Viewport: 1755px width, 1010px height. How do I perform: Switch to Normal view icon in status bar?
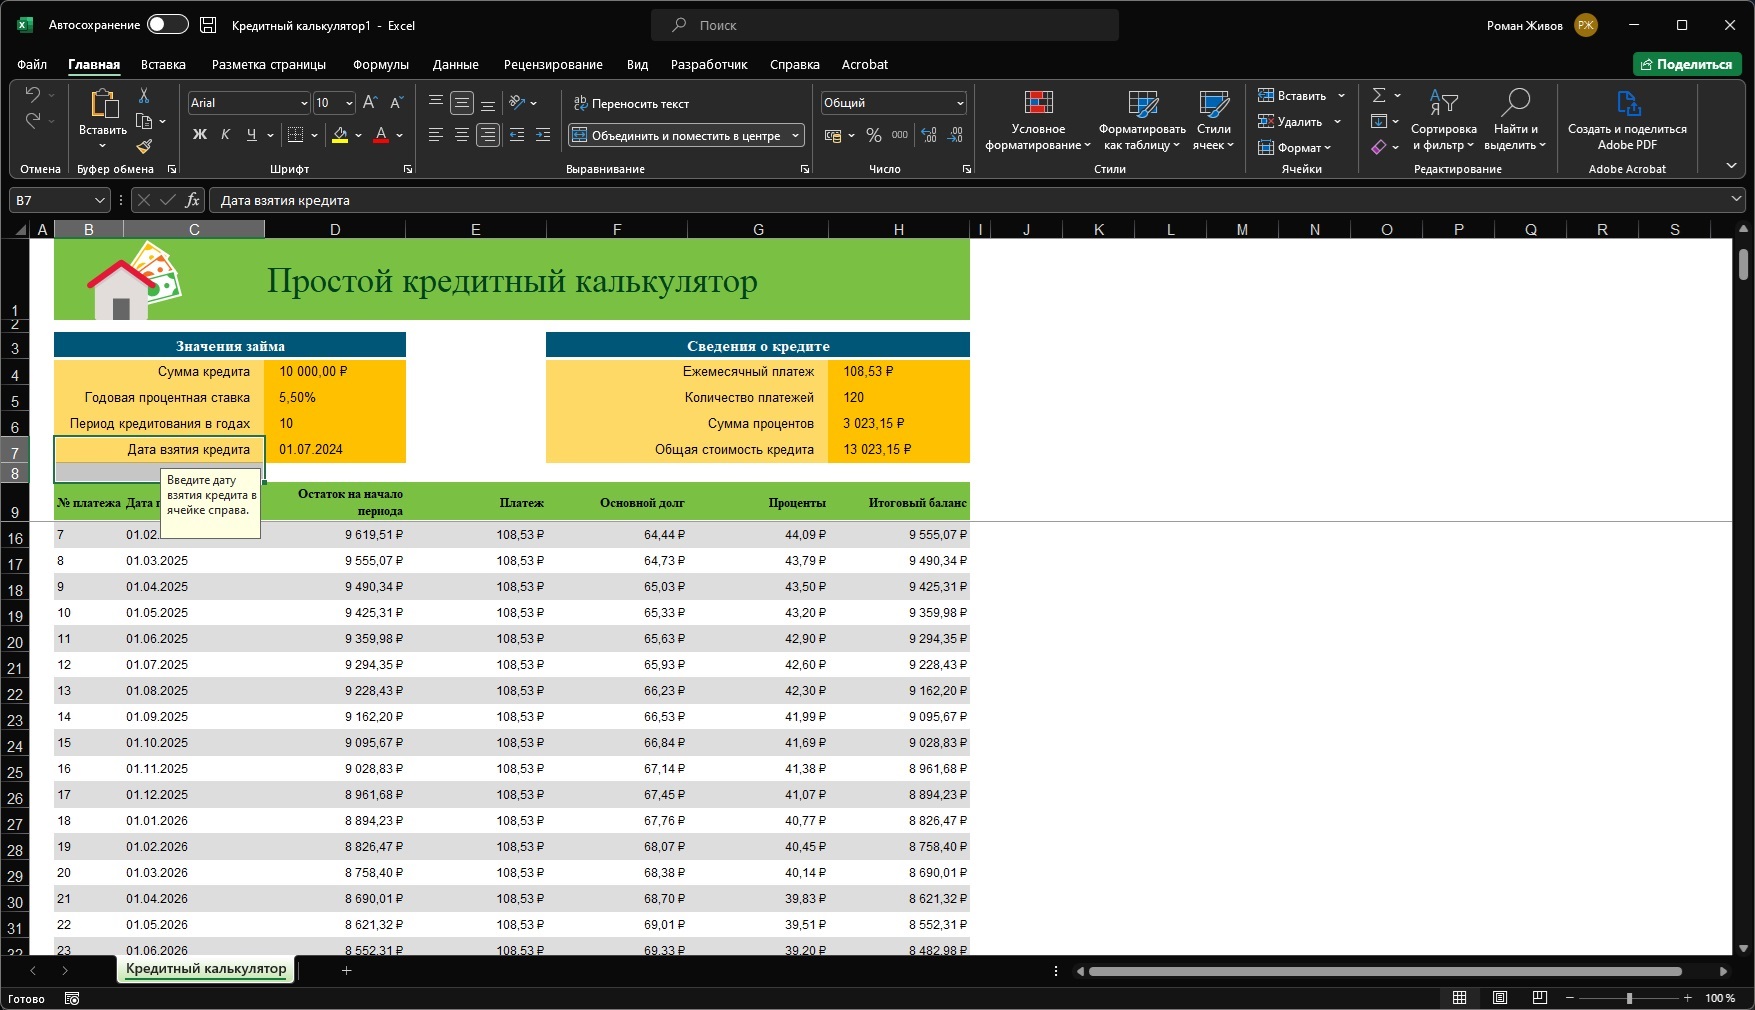(1460, 998)
